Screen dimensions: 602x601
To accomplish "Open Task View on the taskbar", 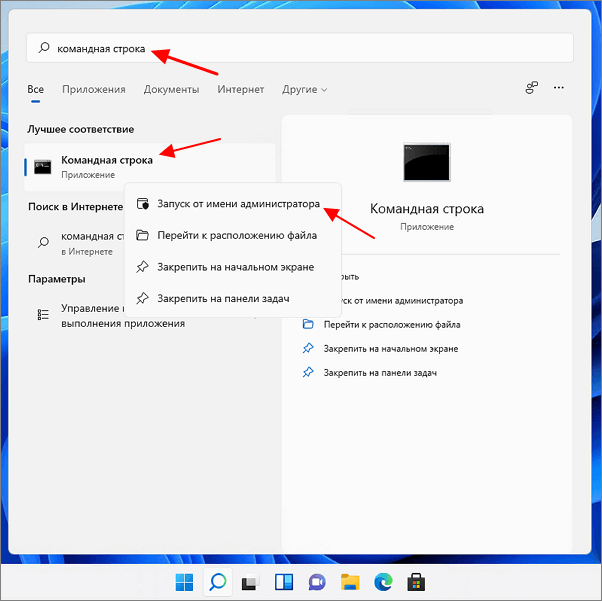I will [x=251, y=582].
